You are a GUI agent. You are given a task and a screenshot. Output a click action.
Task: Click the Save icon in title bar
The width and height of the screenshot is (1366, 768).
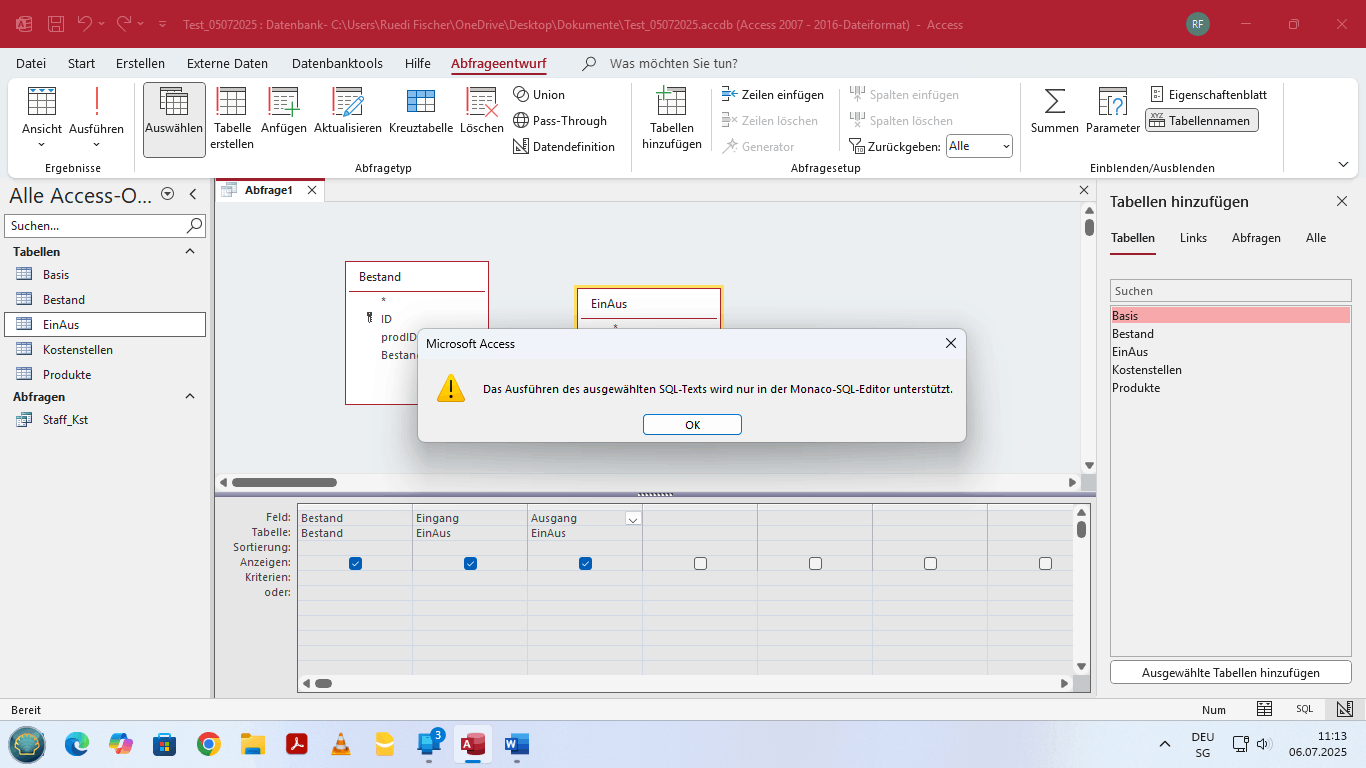[56, 23]
